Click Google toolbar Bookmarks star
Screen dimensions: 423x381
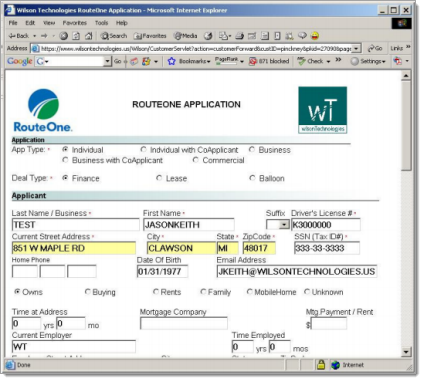point(171,61)
